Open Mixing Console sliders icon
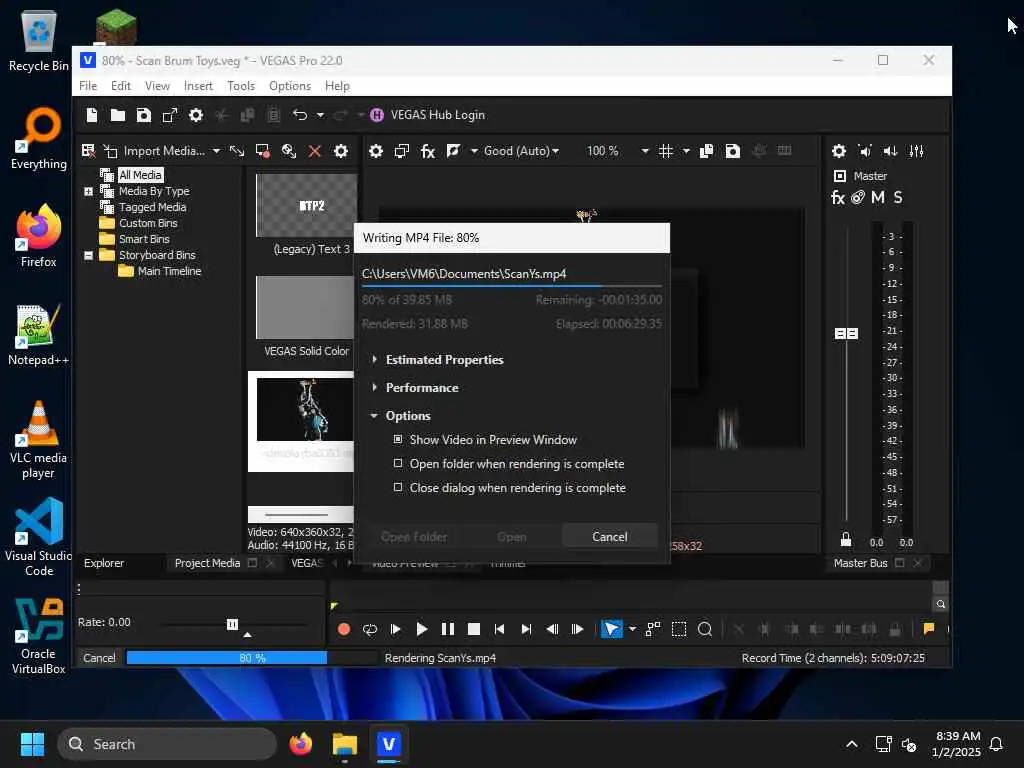Image resolution: width=1024 pixels, height=768 pixels. coord(917,151)
